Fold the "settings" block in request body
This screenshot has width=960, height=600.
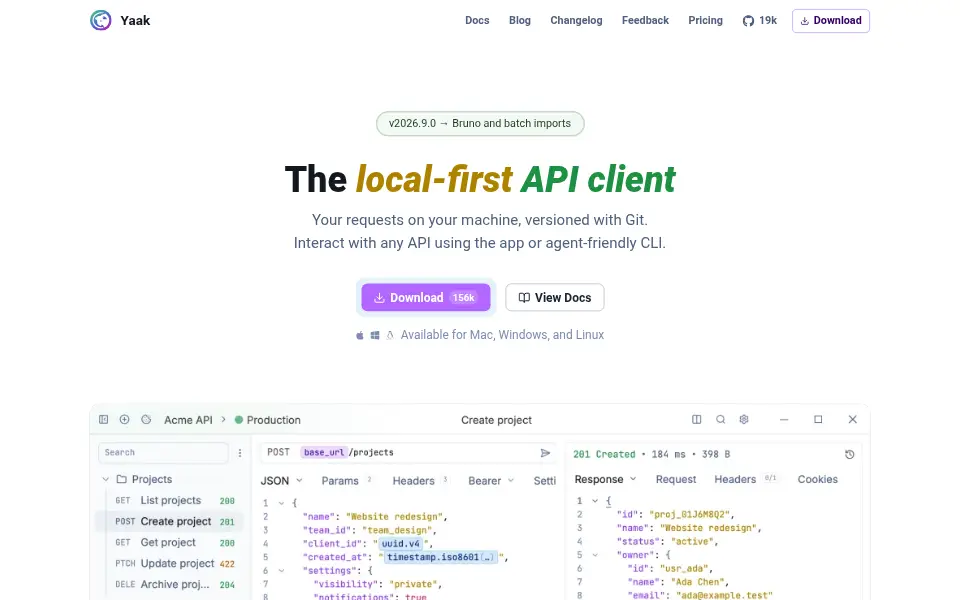[x=281, y=571]
